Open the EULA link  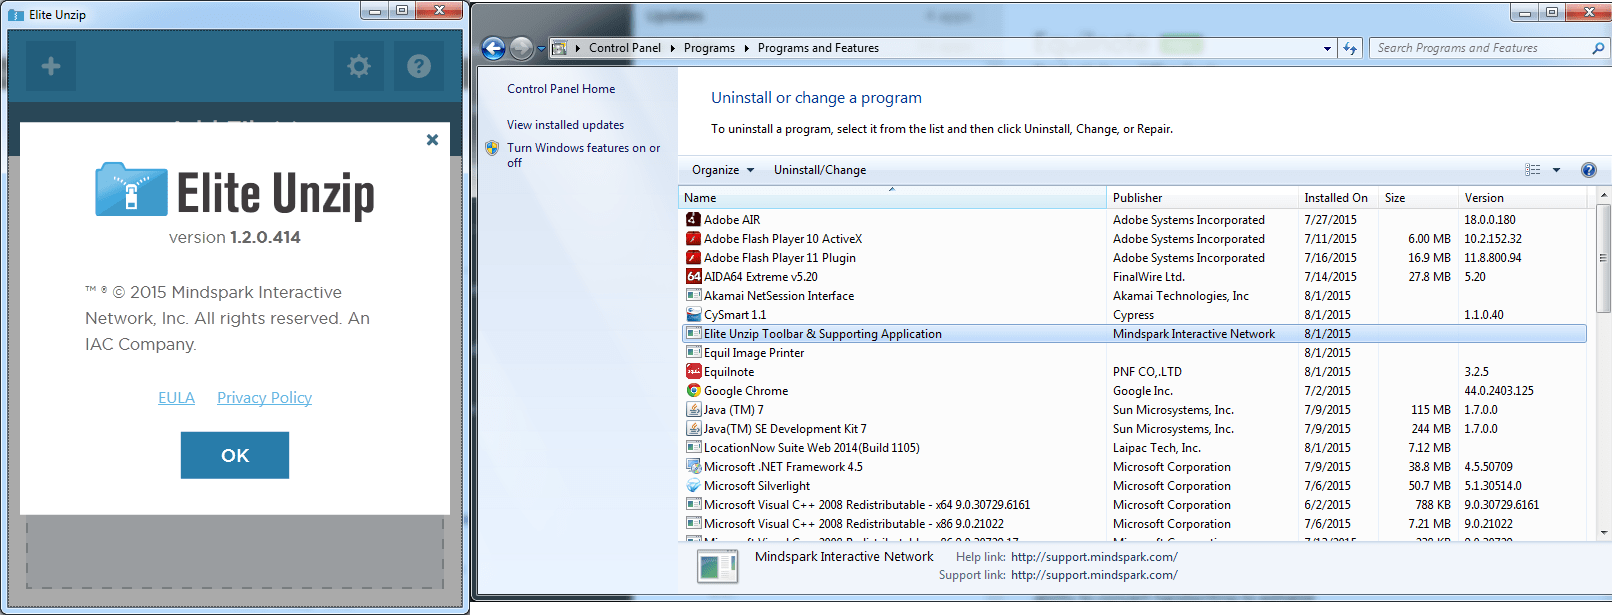176,398
